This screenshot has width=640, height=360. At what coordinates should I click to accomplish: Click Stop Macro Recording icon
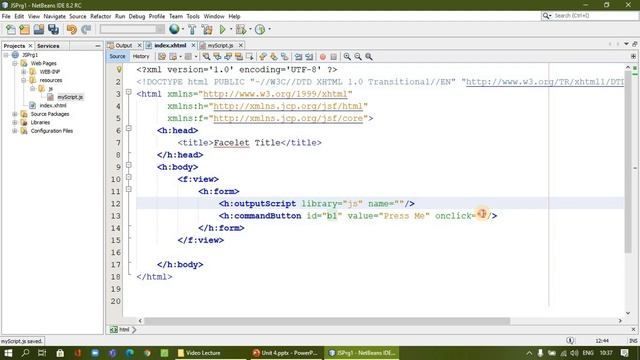click(x=333, y=57)
